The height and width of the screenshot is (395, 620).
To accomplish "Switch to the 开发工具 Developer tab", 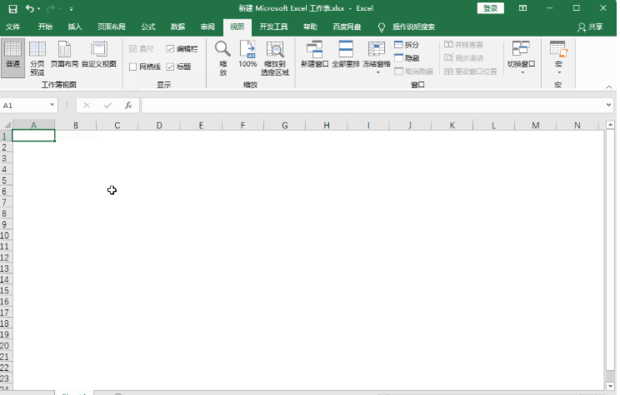I will click(x=274, y=27).
